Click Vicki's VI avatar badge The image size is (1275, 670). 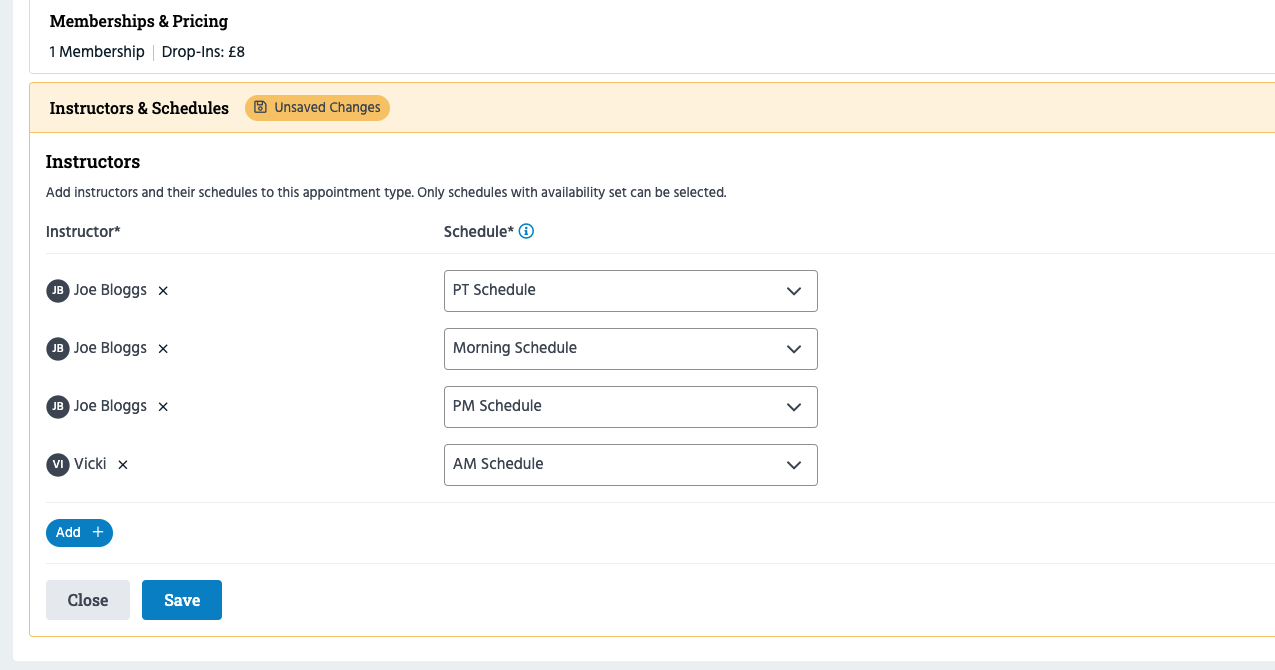[58, 464]
